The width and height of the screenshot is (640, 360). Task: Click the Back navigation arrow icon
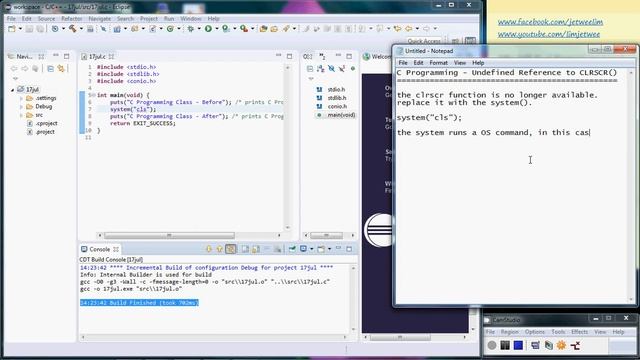click(x=408, y=29)
